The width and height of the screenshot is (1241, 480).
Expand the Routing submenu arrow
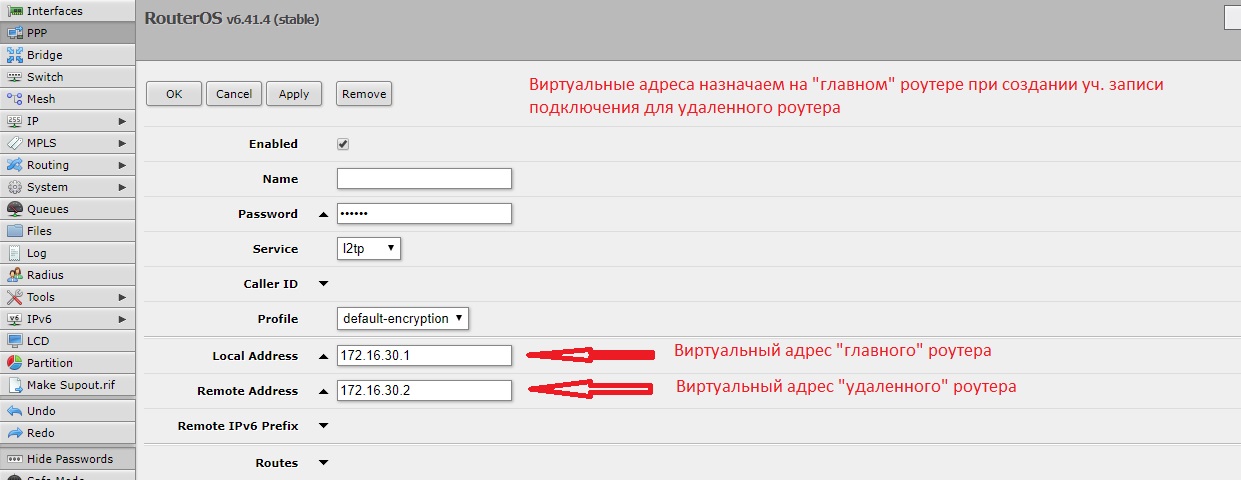122,165
